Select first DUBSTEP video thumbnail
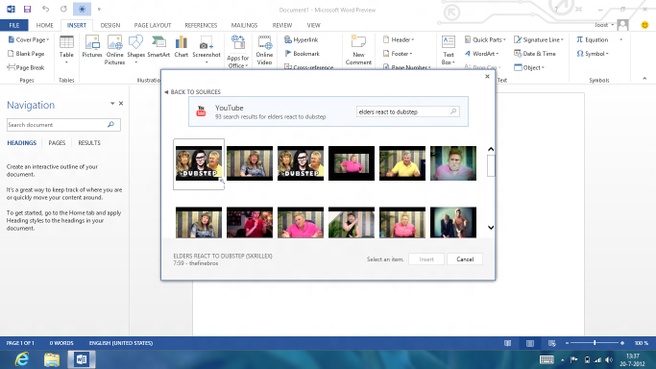Image resolution: width=656 pixels, height=369 pixels. [199, 164]
